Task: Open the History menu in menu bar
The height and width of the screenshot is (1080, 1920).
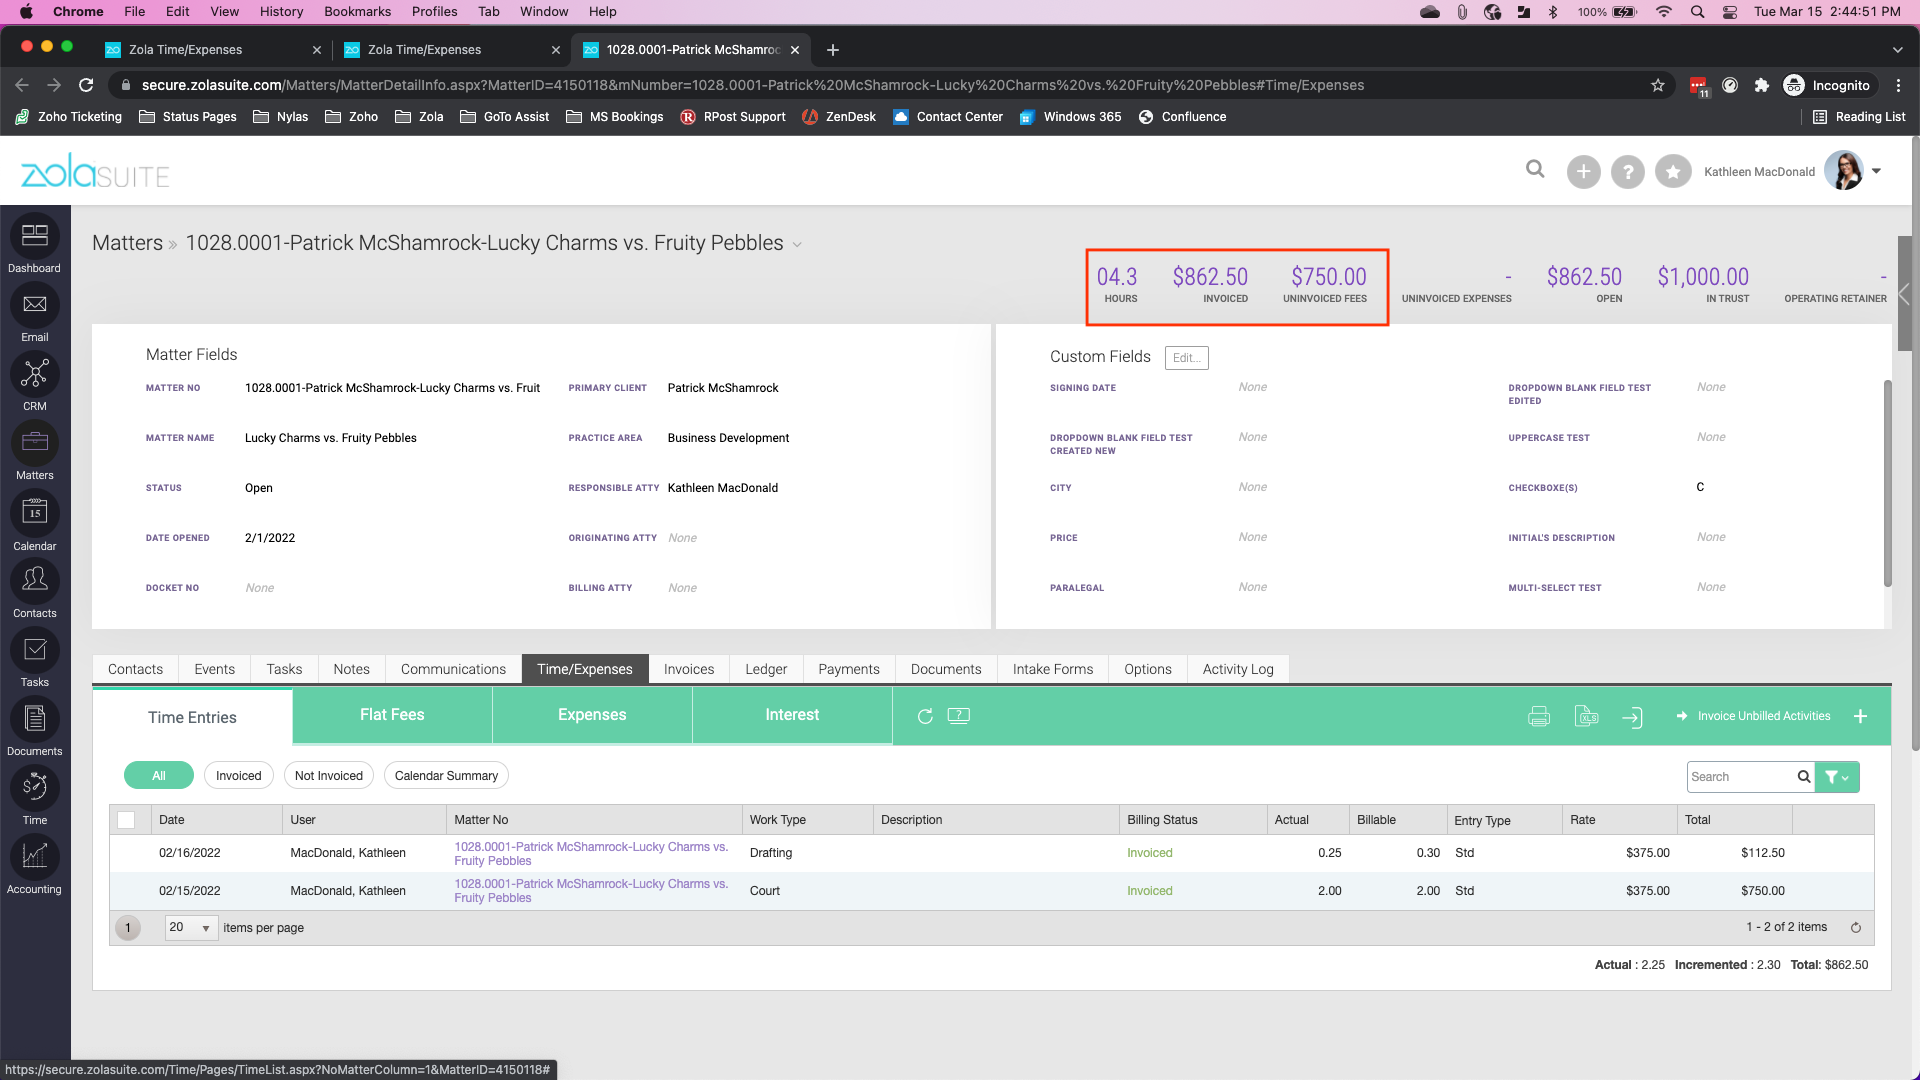Action: (x=281, y=12)
